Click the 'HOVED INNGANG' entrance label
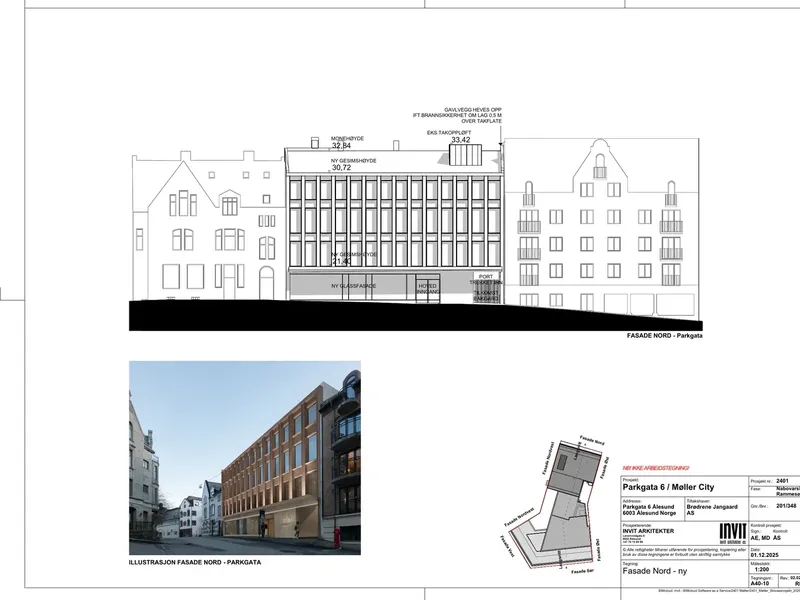This screenshot has height=600, width=800. pyautogui.click(x=428, y=289)
